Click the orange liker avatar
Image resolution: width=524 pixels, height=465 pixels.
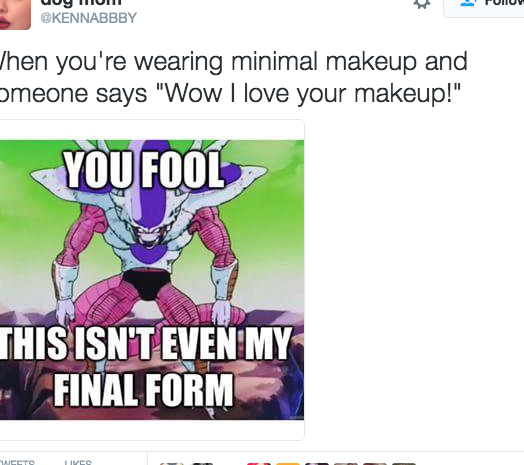(x=288, y=464)
